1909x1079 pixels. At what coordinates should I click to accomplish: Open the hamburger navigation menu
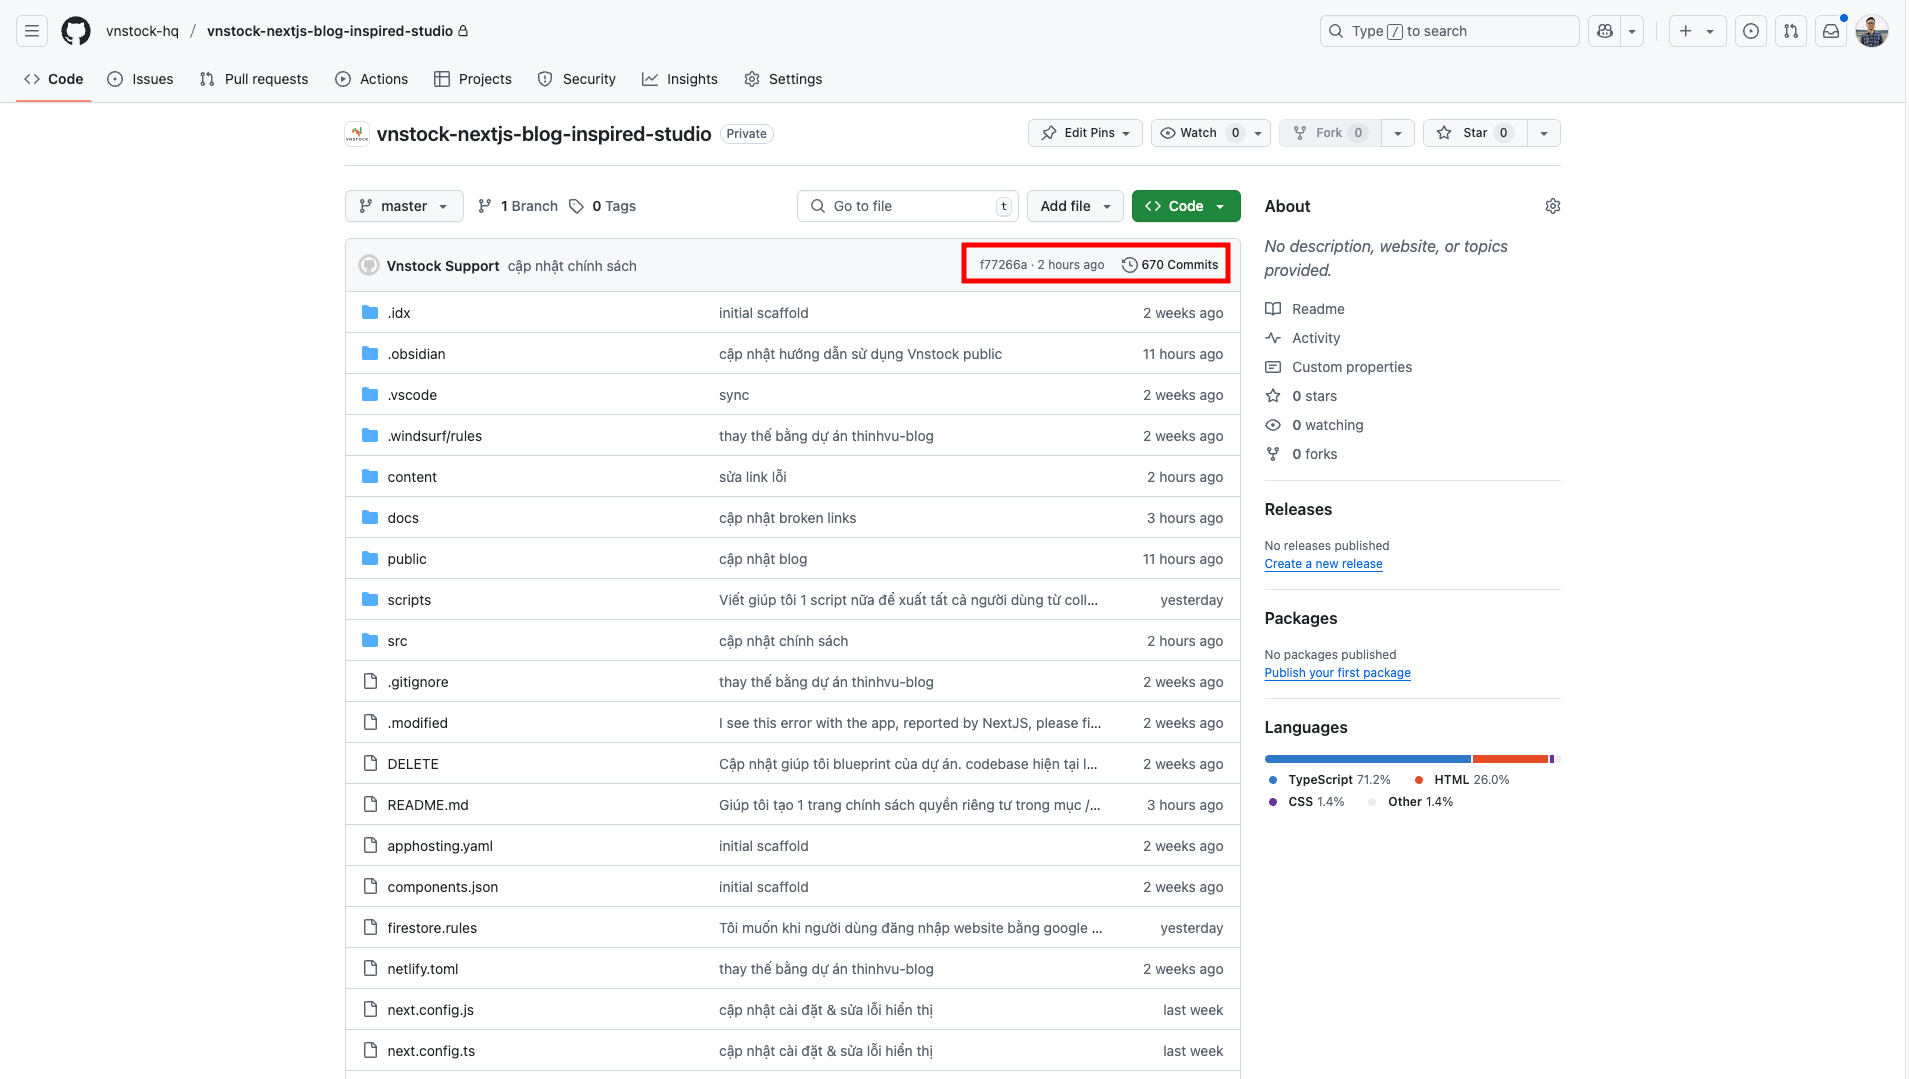(32, 31)
